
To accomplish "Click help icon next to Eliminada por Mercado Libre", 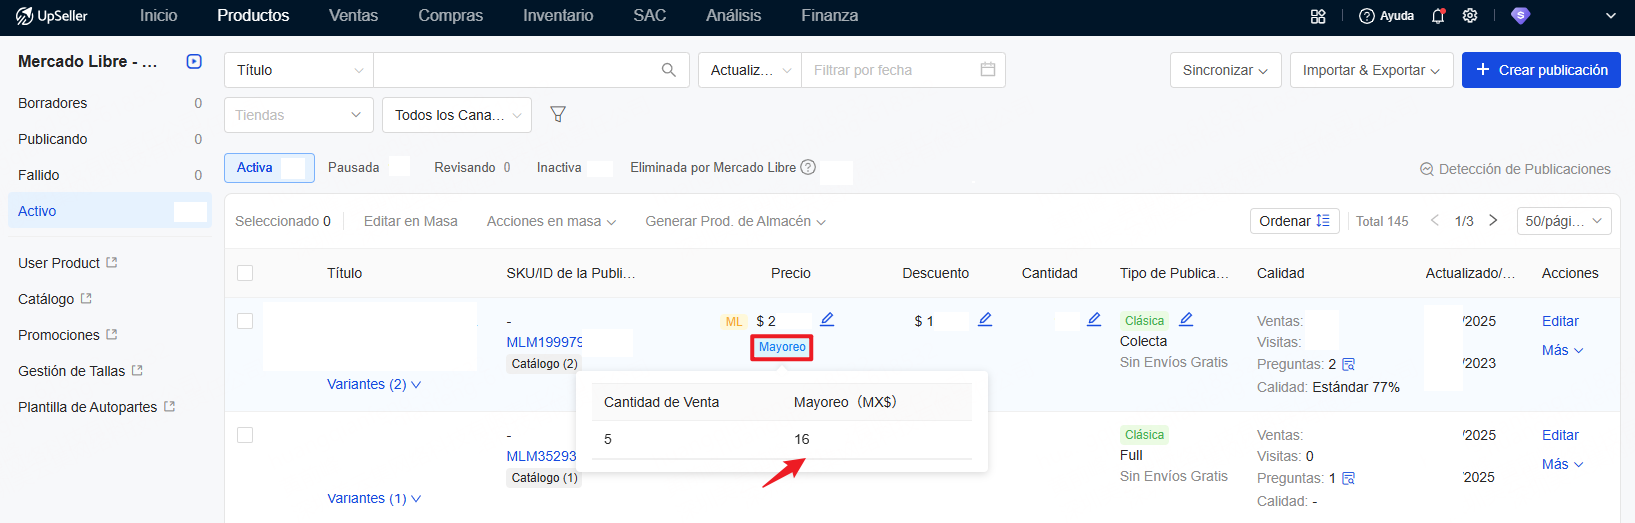I will click(x=808, y=167).
